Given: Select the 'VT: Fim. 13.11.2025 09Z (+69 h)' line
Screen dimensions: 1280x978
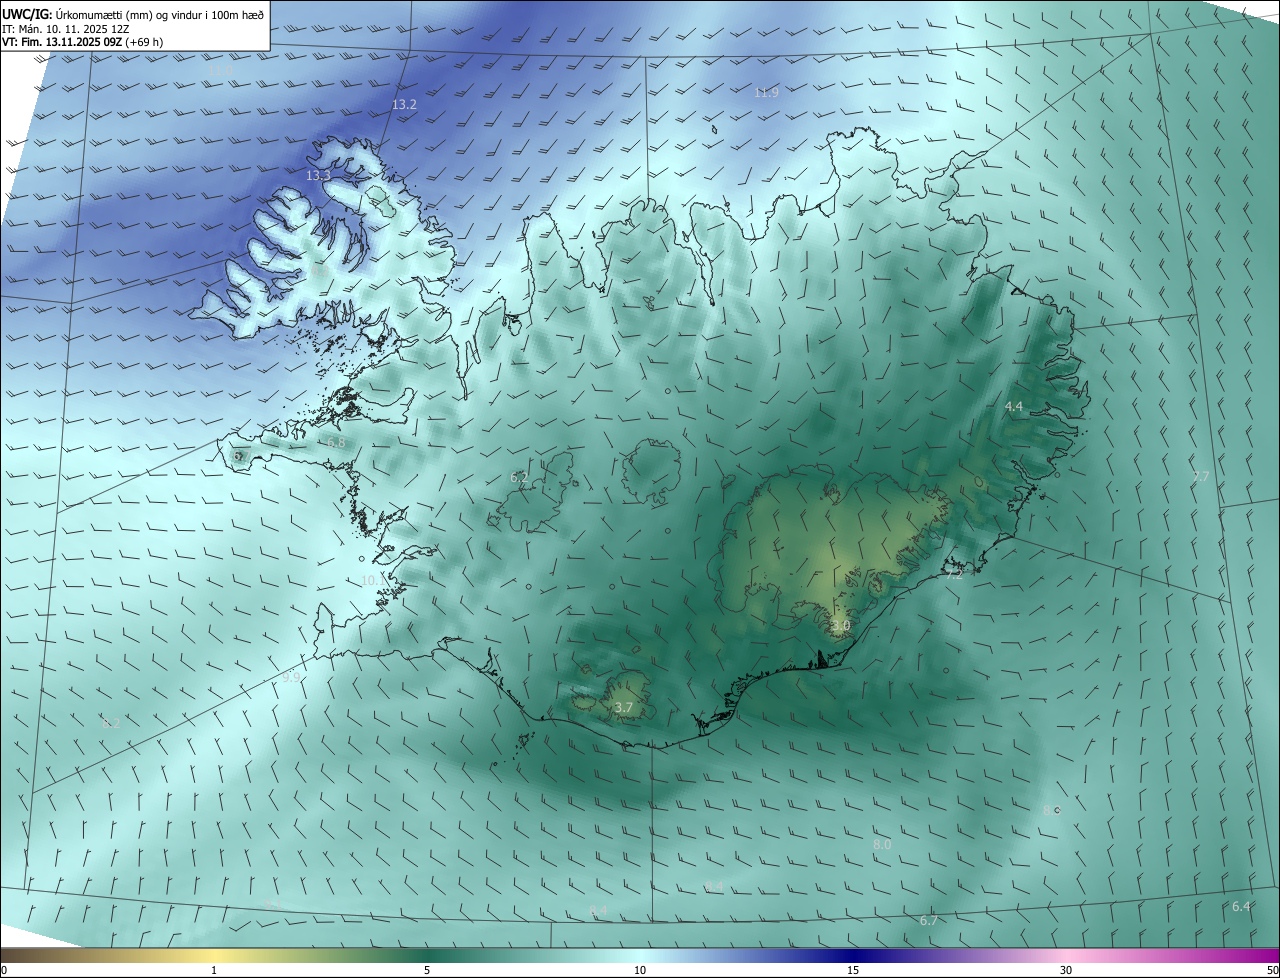Looking at the screenshot, I should tap(83, 42).
